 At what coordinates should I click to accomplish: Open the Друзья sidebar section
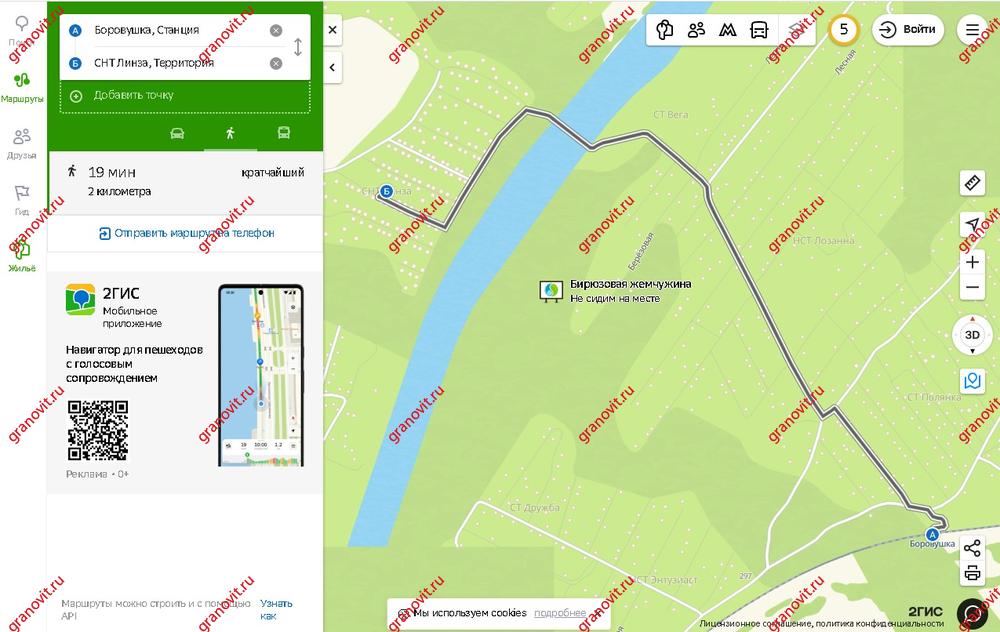(21, 143)
